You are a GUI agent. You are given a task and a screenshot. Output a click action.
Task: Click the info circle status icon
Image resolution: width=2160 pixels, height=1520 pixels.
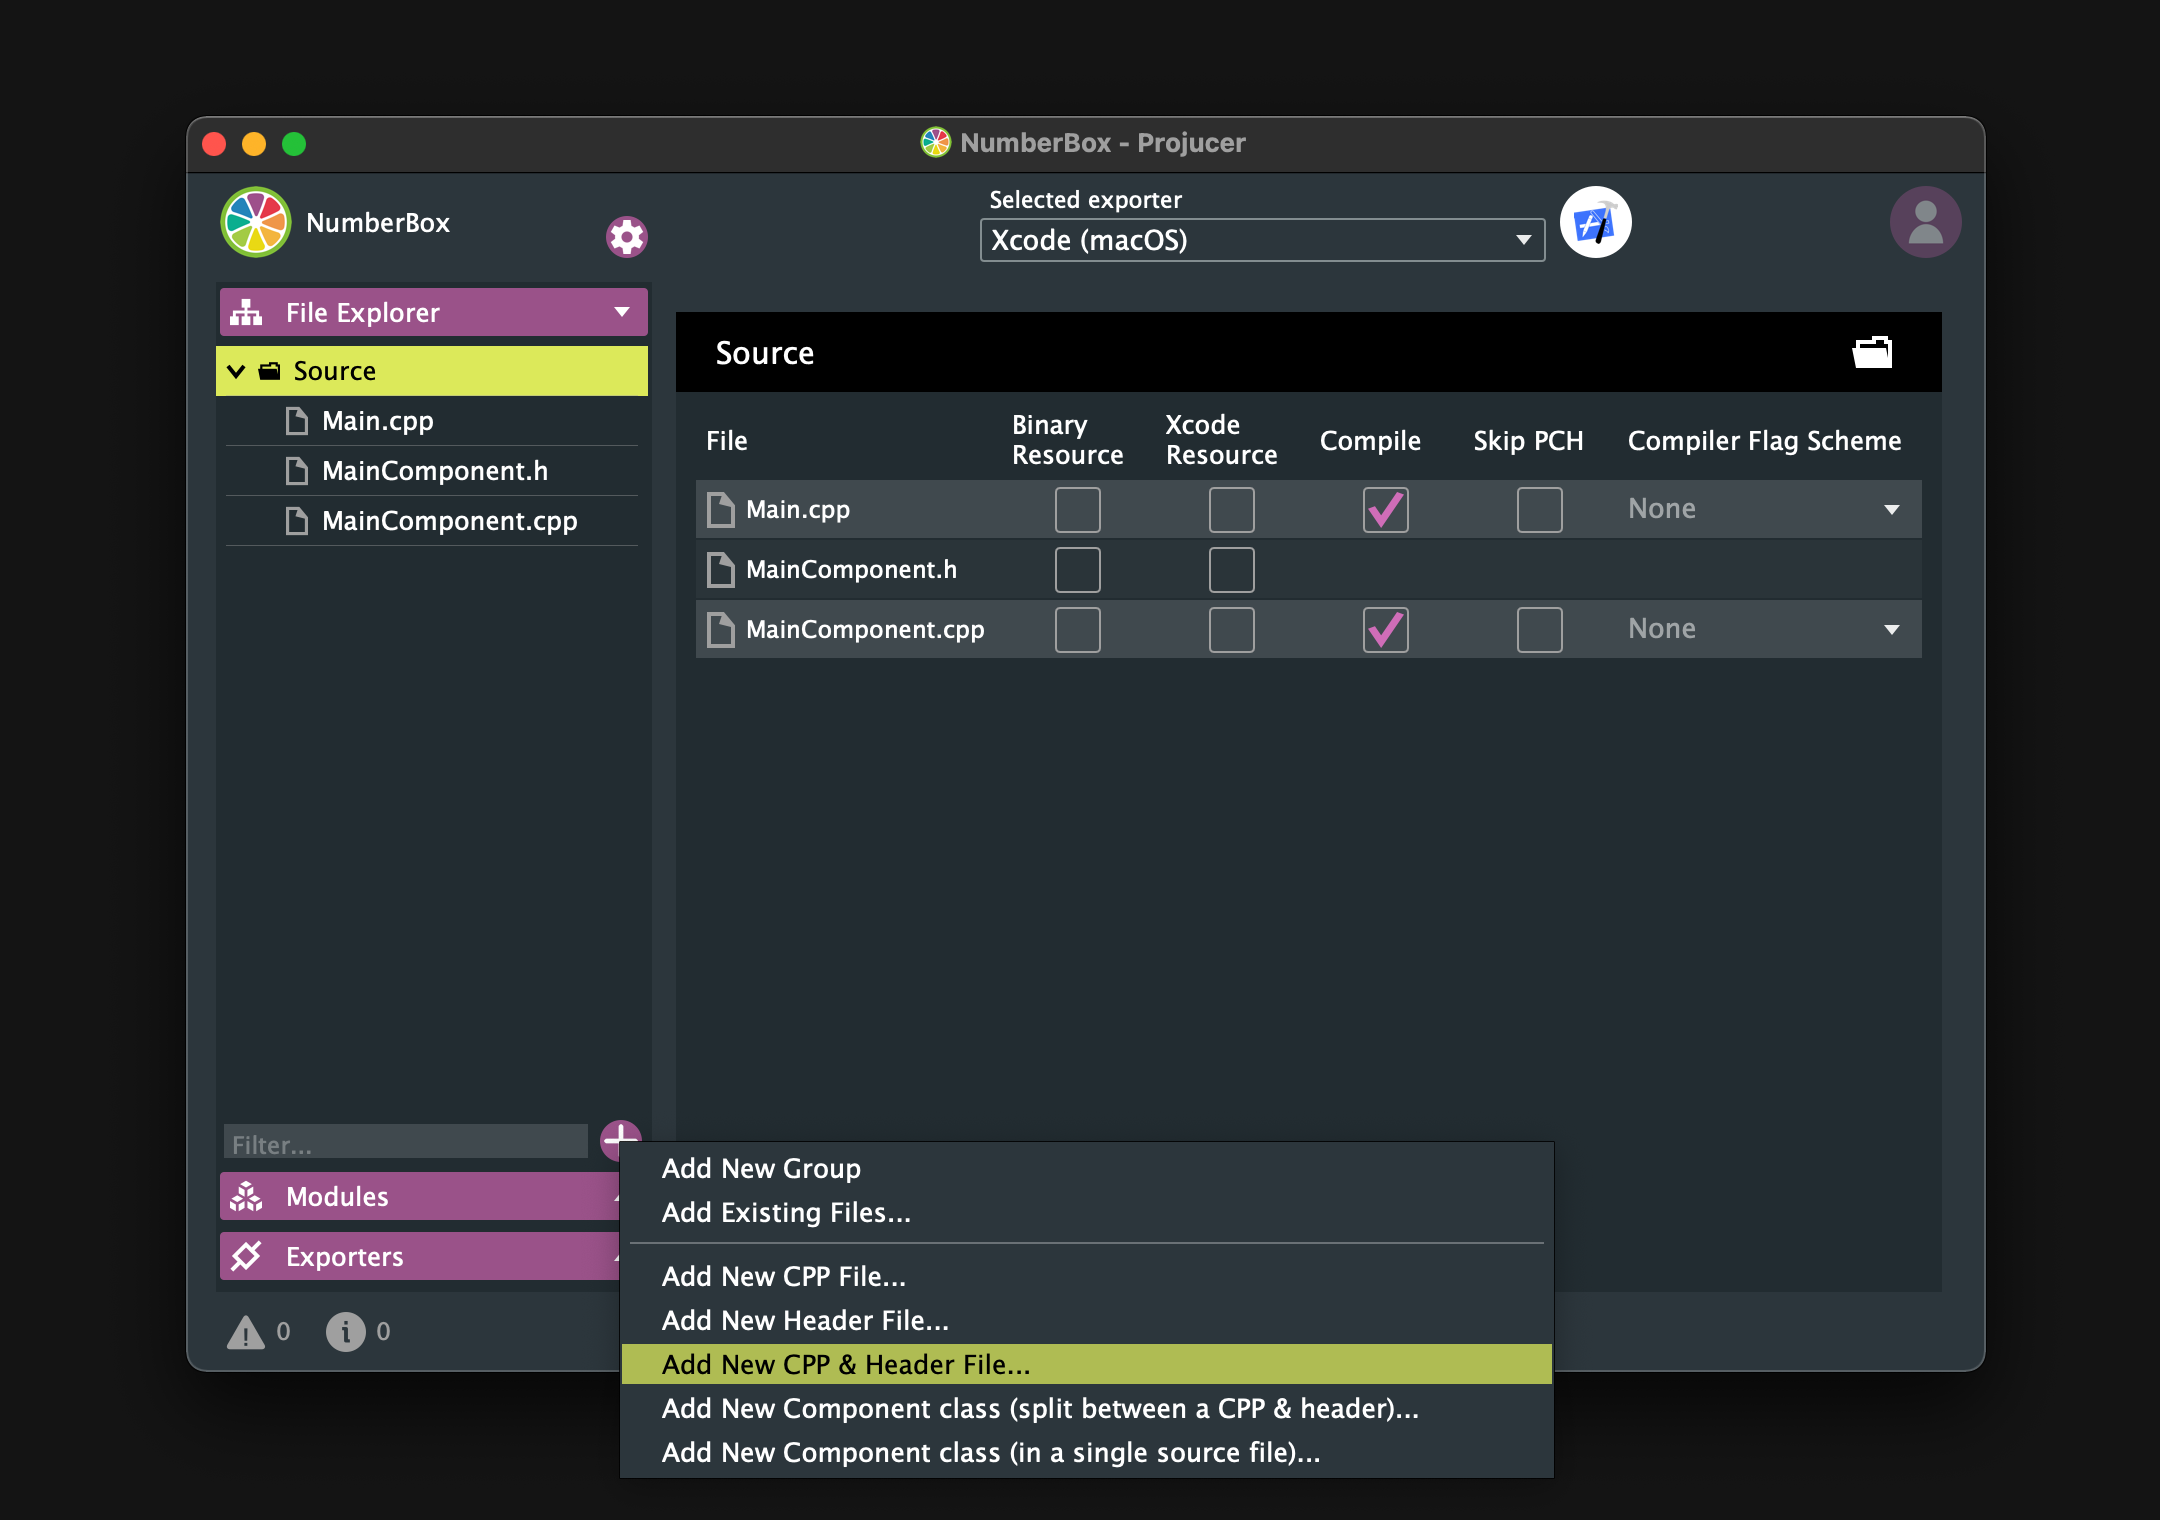point(346,1332)
